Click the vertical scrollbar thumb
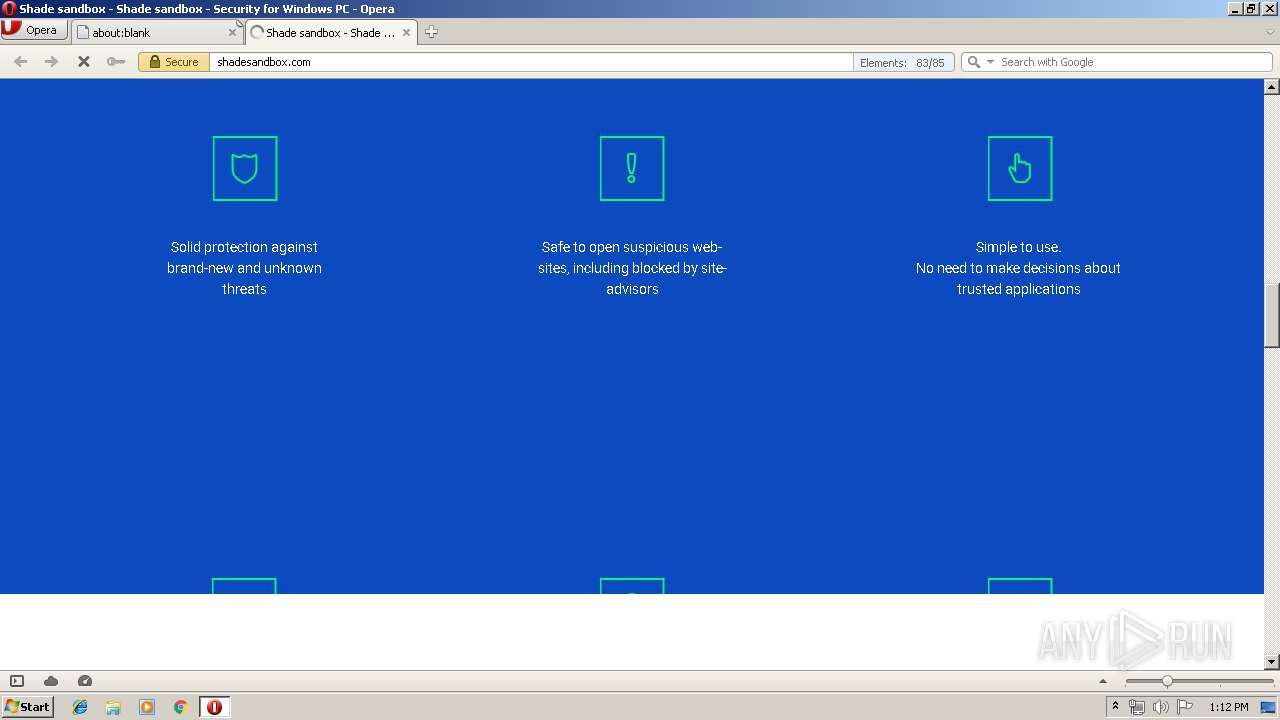The height and width of the screenshot is (720, 1280). pyautogui.click(x=1272, y=316)
